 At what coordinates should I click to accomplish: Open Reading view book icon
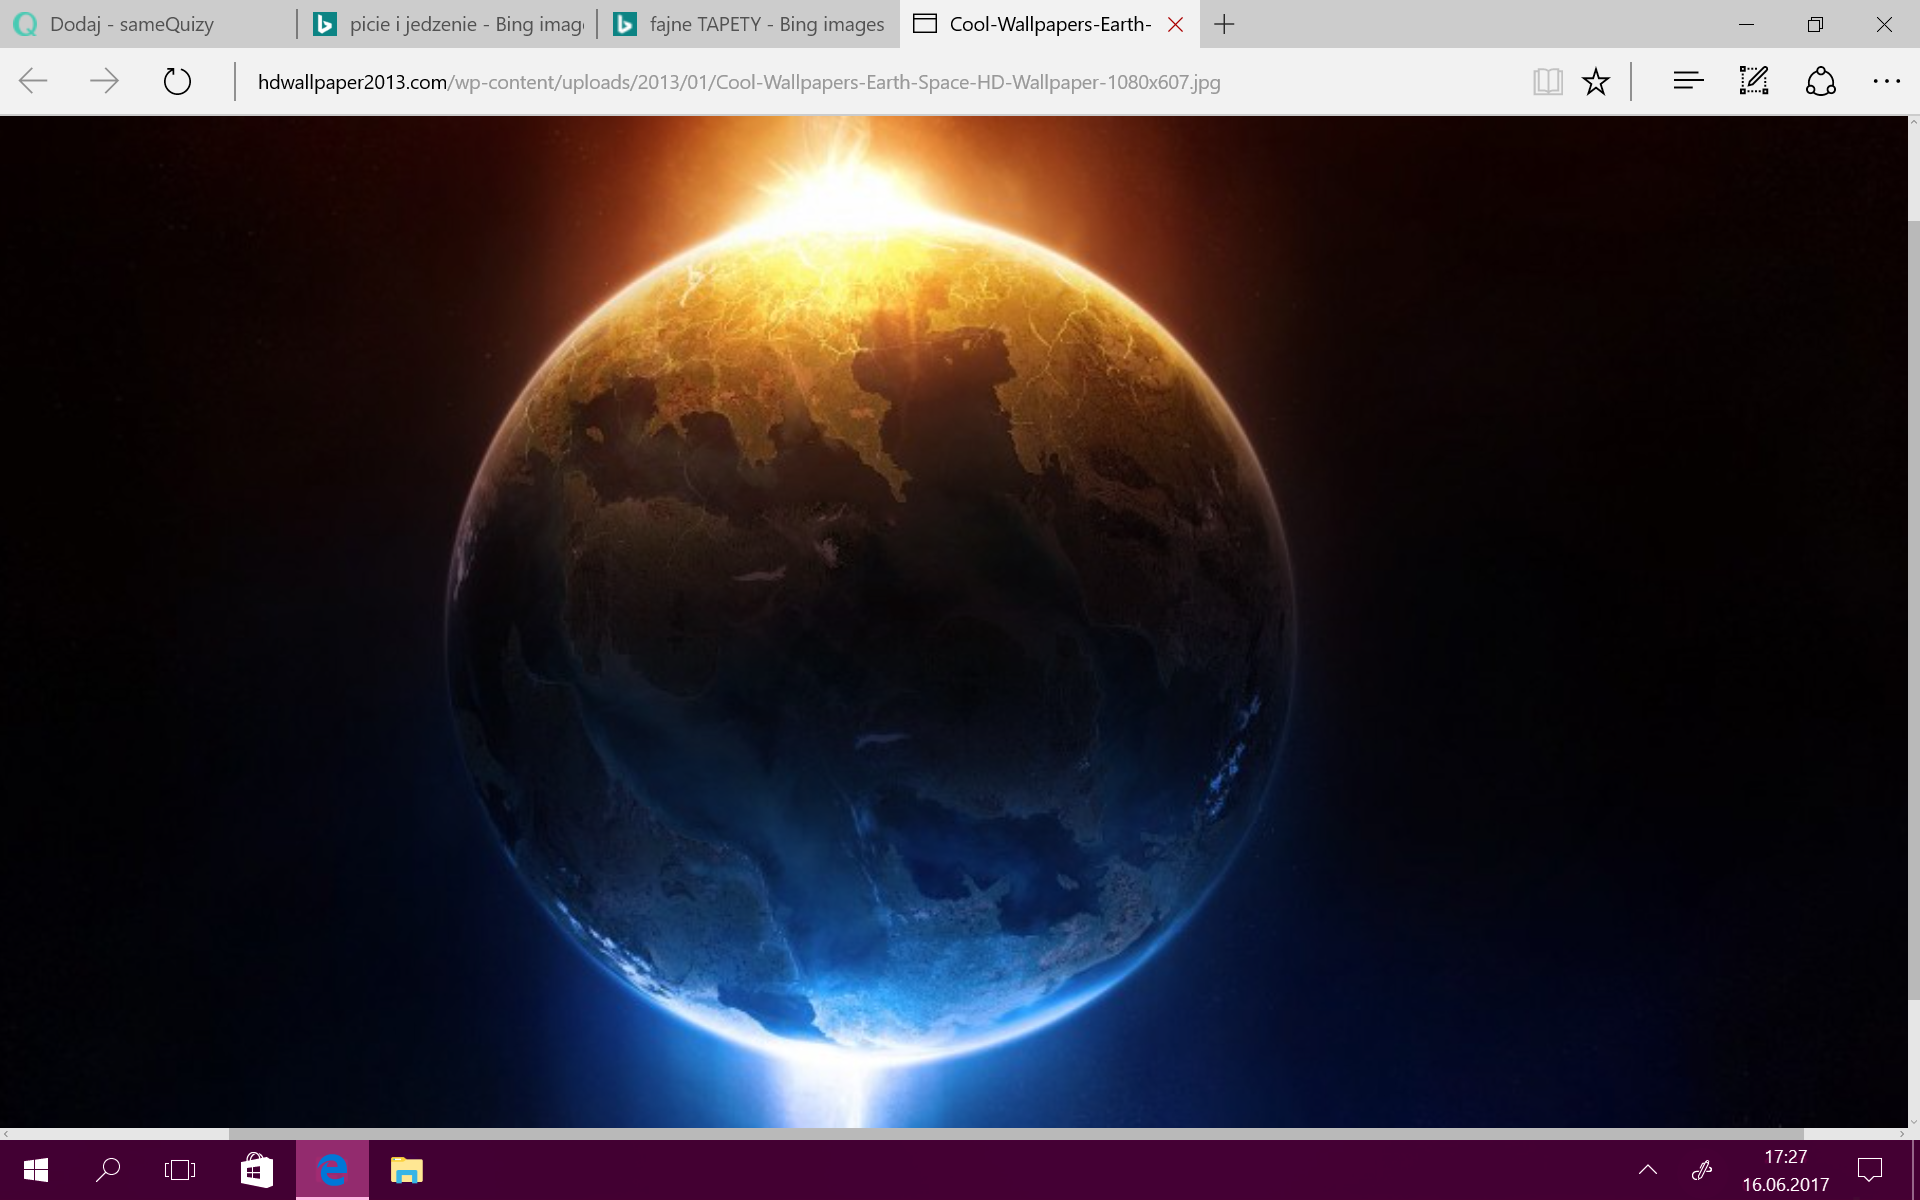point(1547,81)
